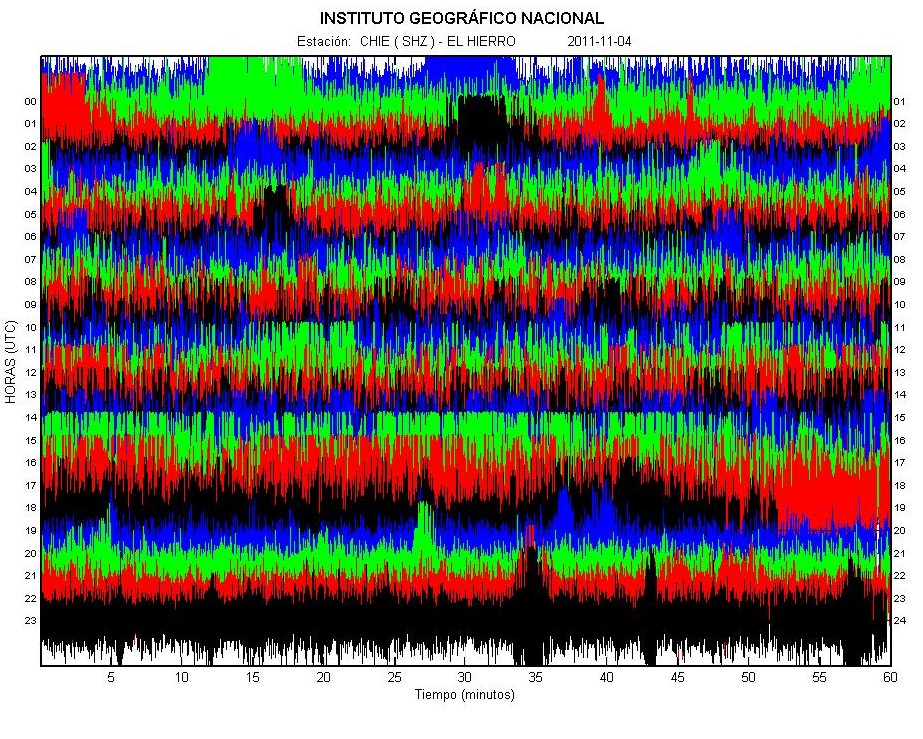This screenshot has width=923, height=739.
Task: Click the word Estación in the subtitle
Action: pyautogui.click(x=323, y=42)
